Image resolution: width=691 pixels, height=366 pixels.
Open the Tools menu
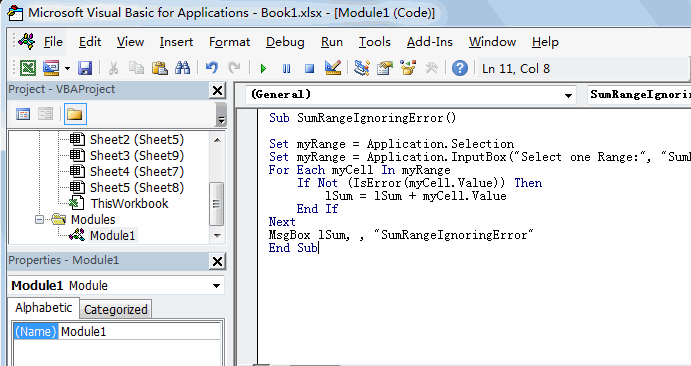pyautogui.click(x=375, y=42)
